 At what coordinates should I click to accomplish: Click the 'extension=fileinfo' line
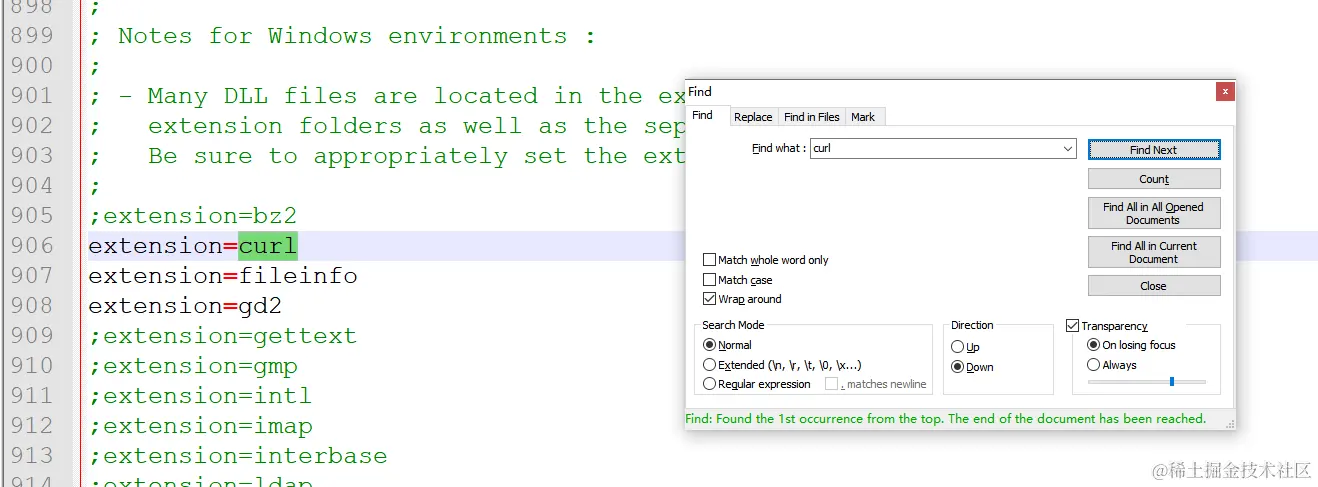(223, 276)
